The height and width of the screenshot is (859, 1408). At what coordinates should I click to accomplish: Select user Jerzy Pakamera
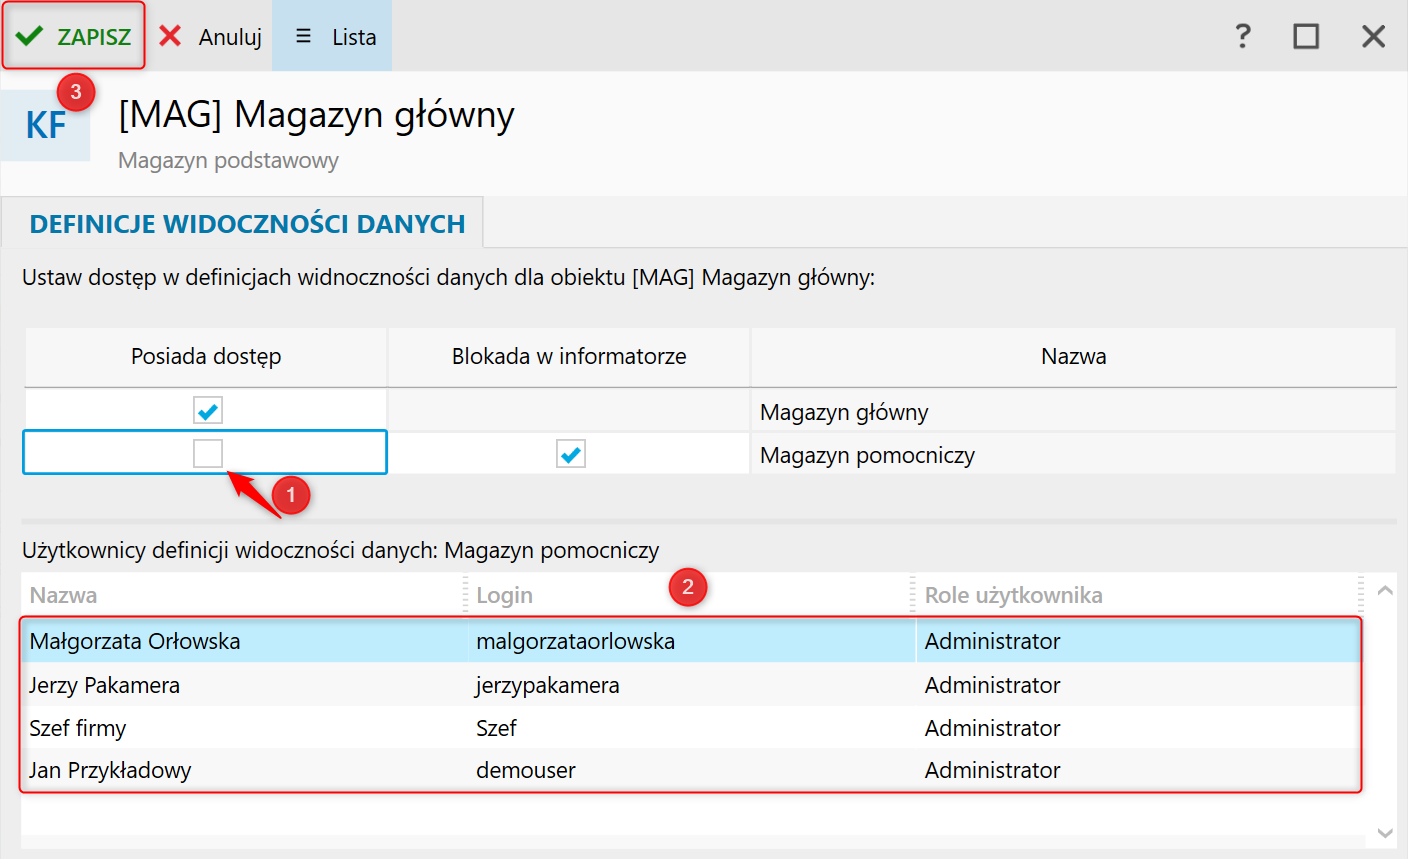coord(691,685)
